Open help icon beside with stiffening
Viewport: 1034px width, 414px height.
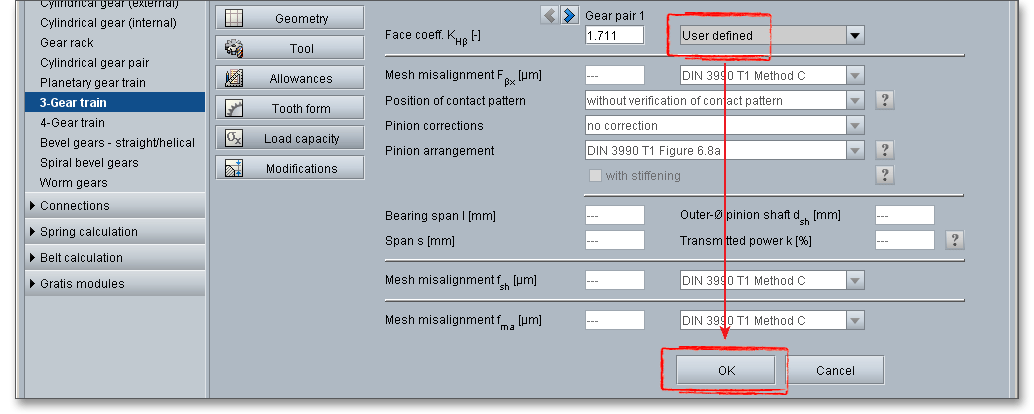[884, 175]
